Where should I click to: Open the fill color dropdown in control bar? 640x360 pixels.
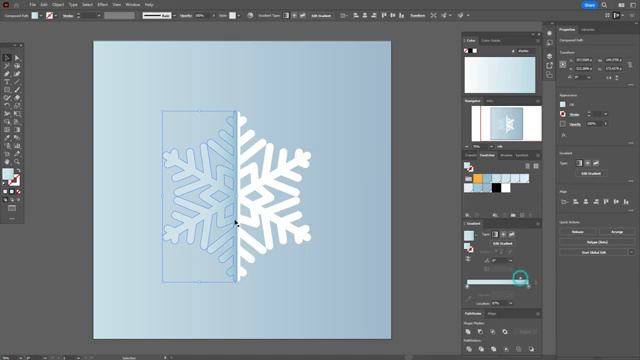pyautogui.click(x=41, y=16)
